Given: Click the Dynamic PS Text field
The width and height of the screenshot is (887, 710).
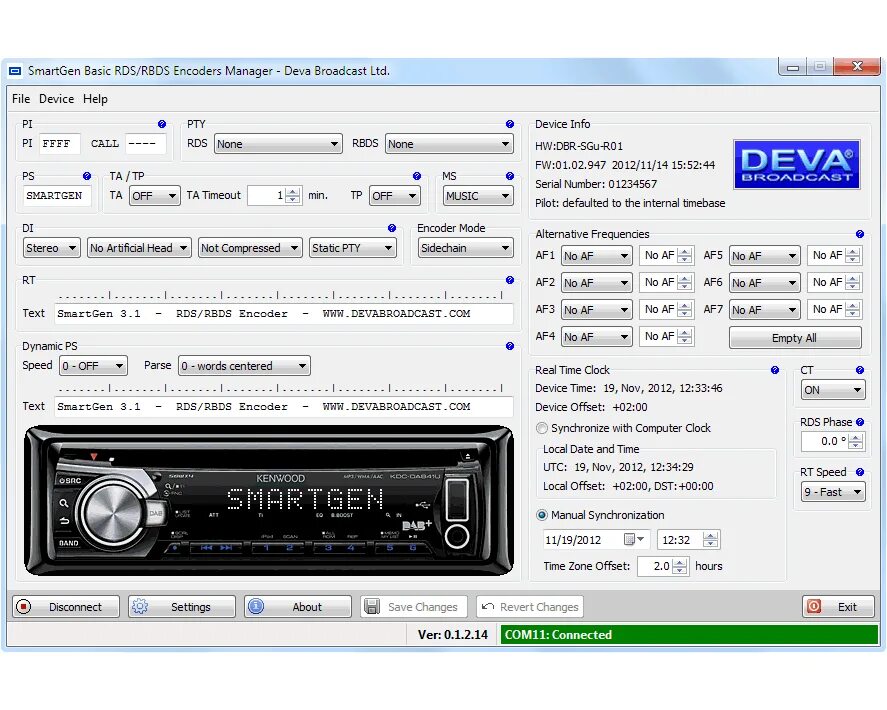Looking at the screenshot, I should [x=284, y=406].
